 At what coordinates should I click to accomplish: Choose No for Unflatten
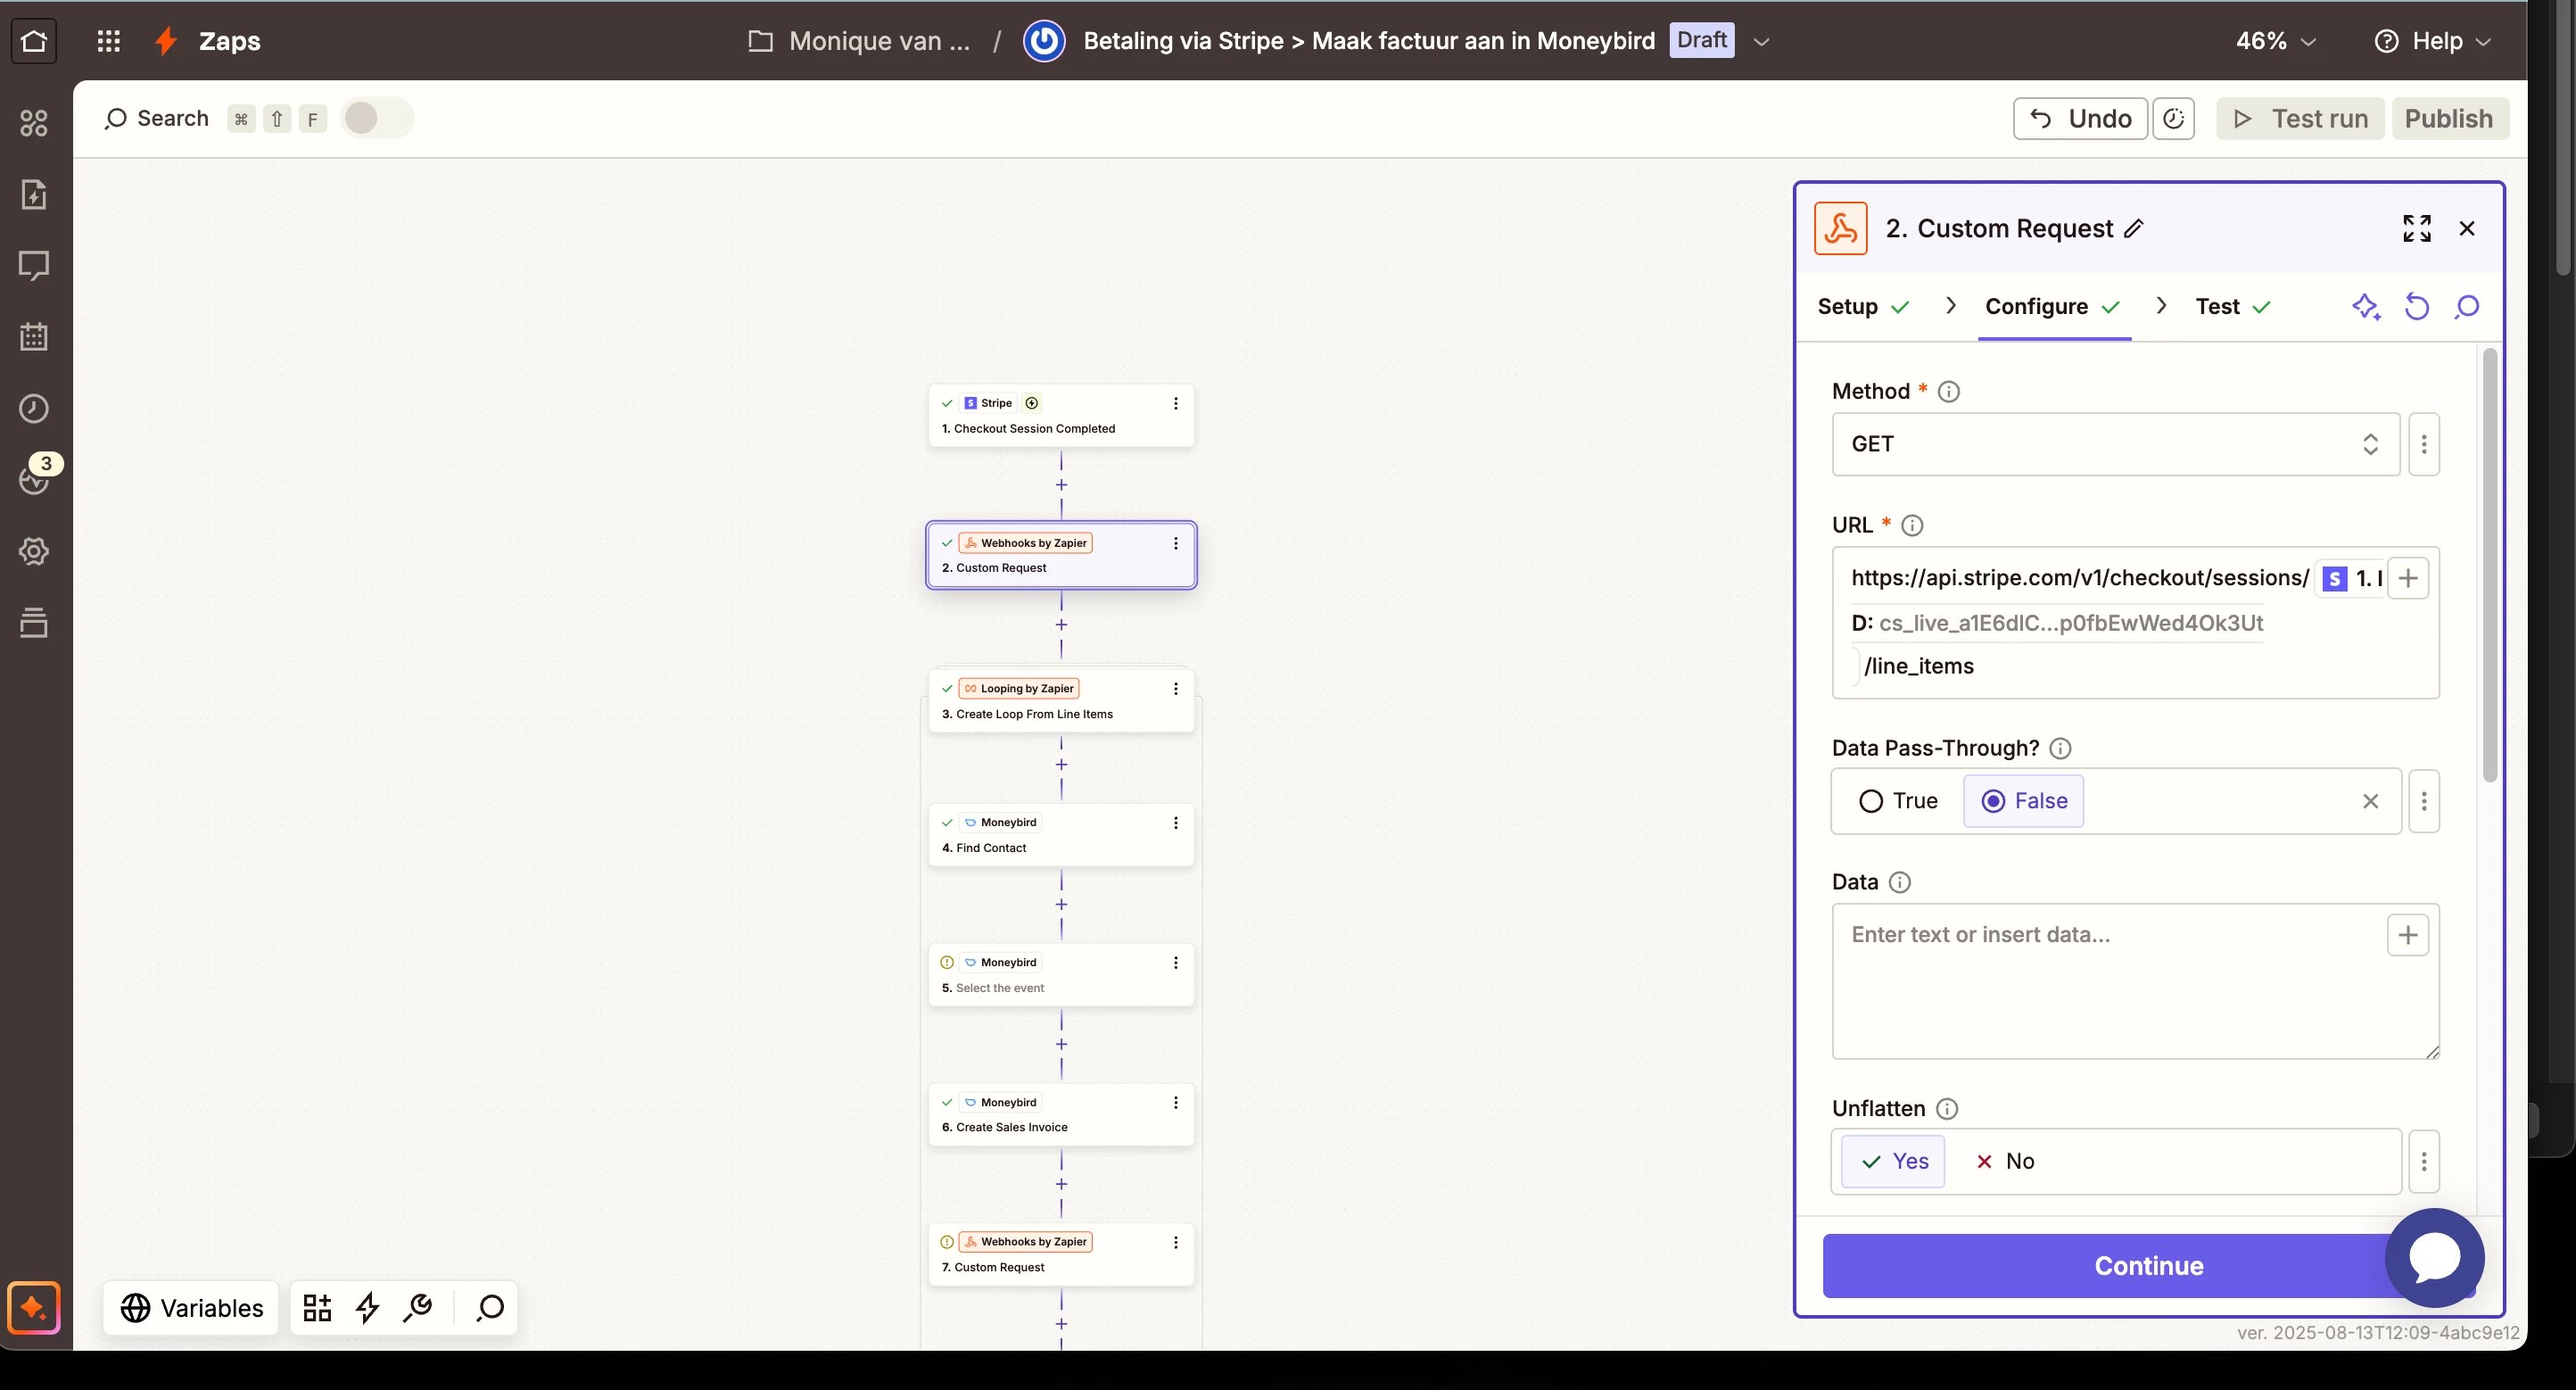[2004, 1161]
